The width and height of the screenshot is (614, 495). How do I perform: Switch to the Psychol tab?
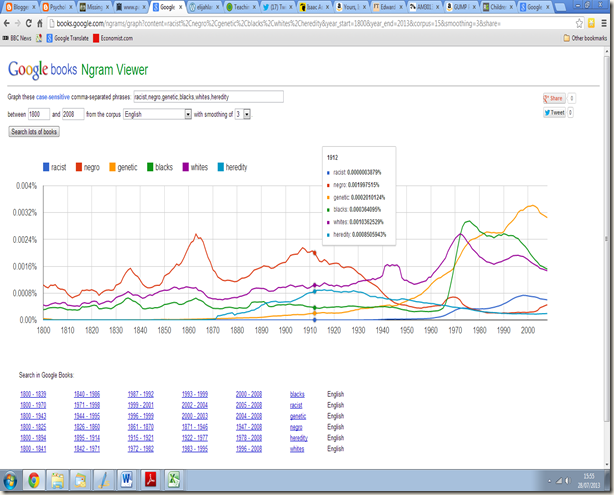57,7
